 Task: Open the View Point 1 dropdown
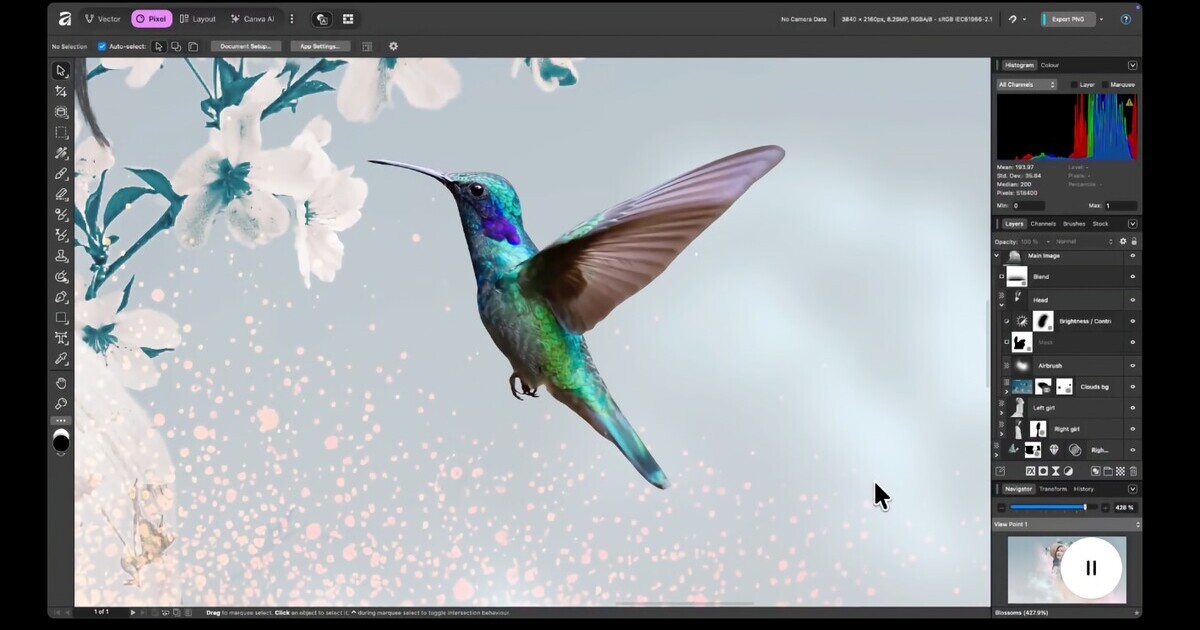[1066, 524]
